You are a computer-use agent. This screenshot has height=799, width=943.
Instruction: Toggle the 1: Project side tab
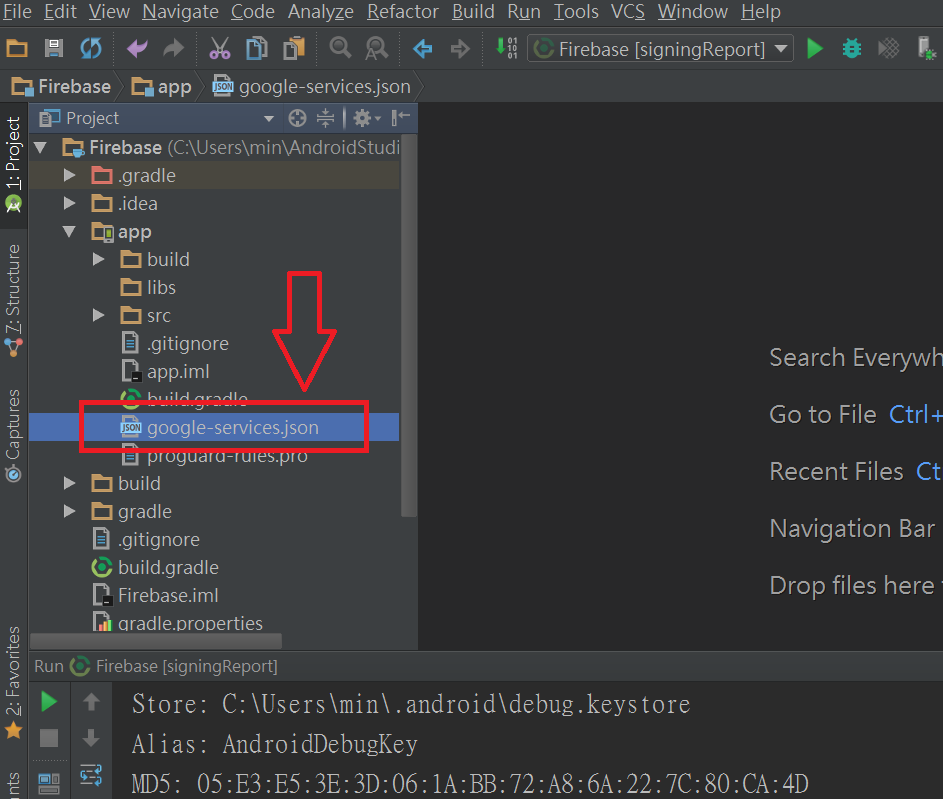13,165
